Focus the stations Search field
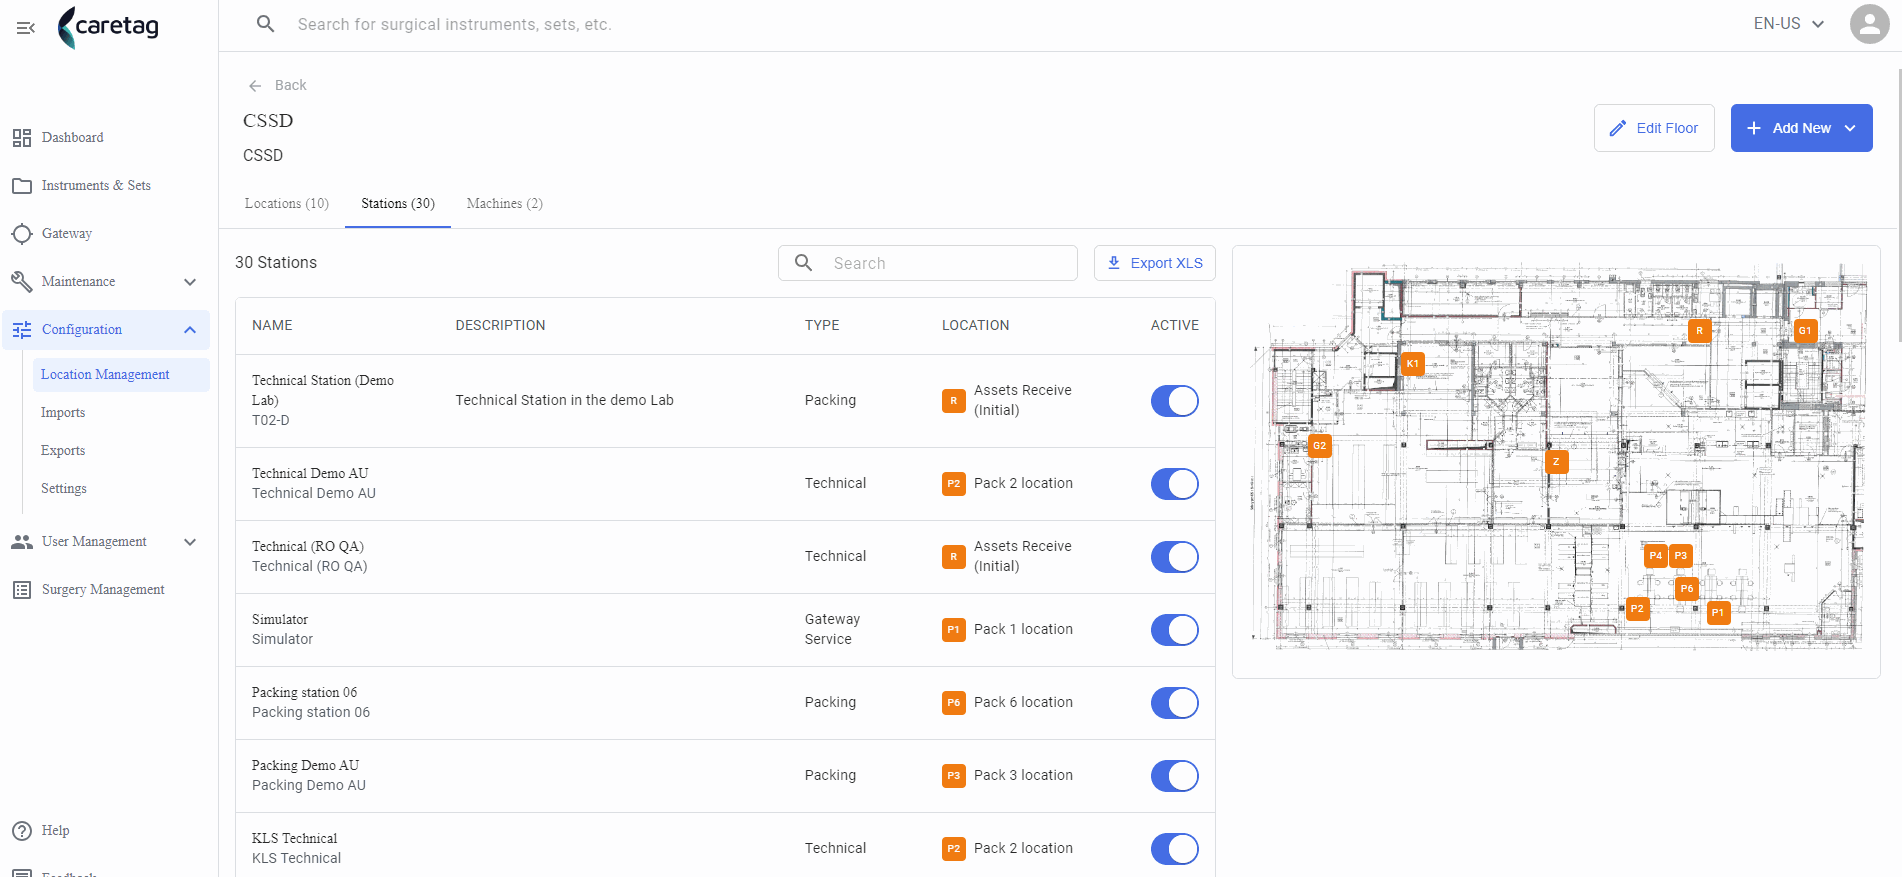Image resolution: width=1902 pixels, height=877 pixels. coord(928,263)
